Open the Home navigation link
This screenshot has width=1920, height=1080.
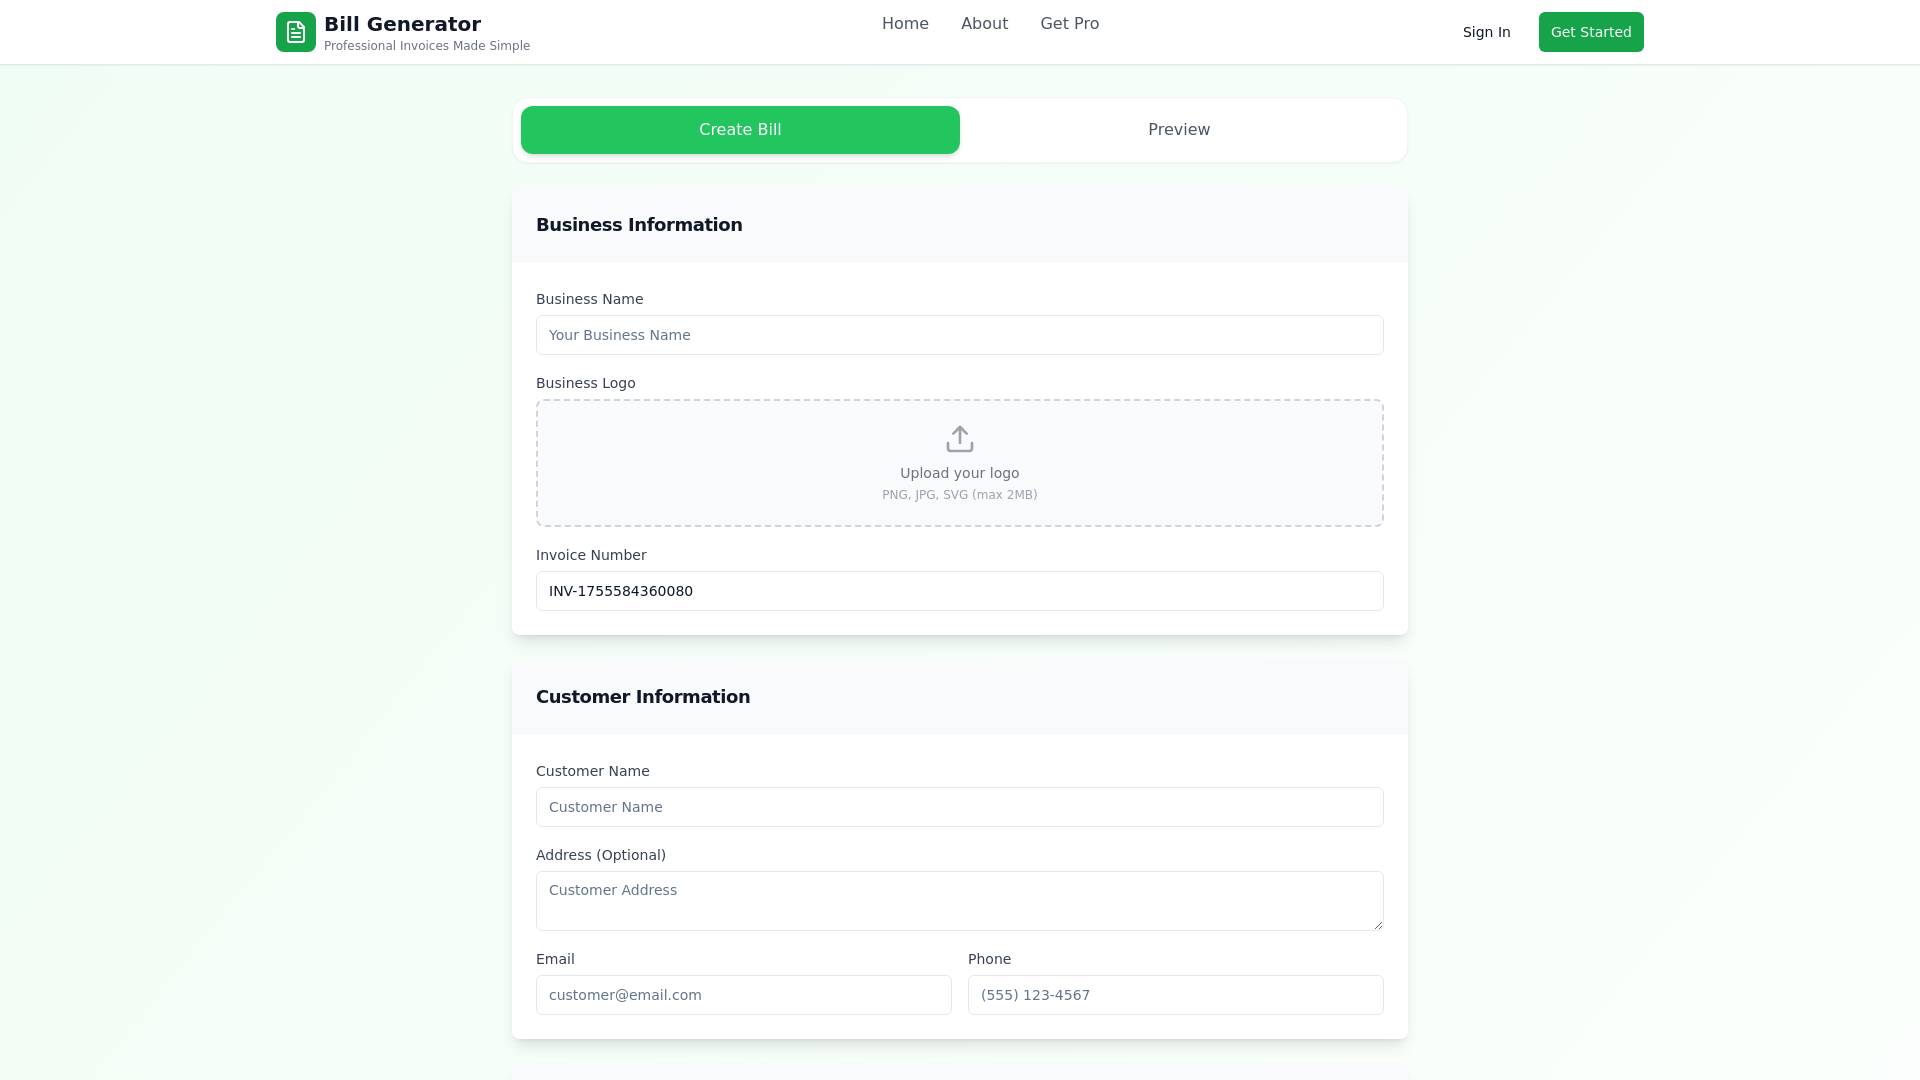pos(905,24)
